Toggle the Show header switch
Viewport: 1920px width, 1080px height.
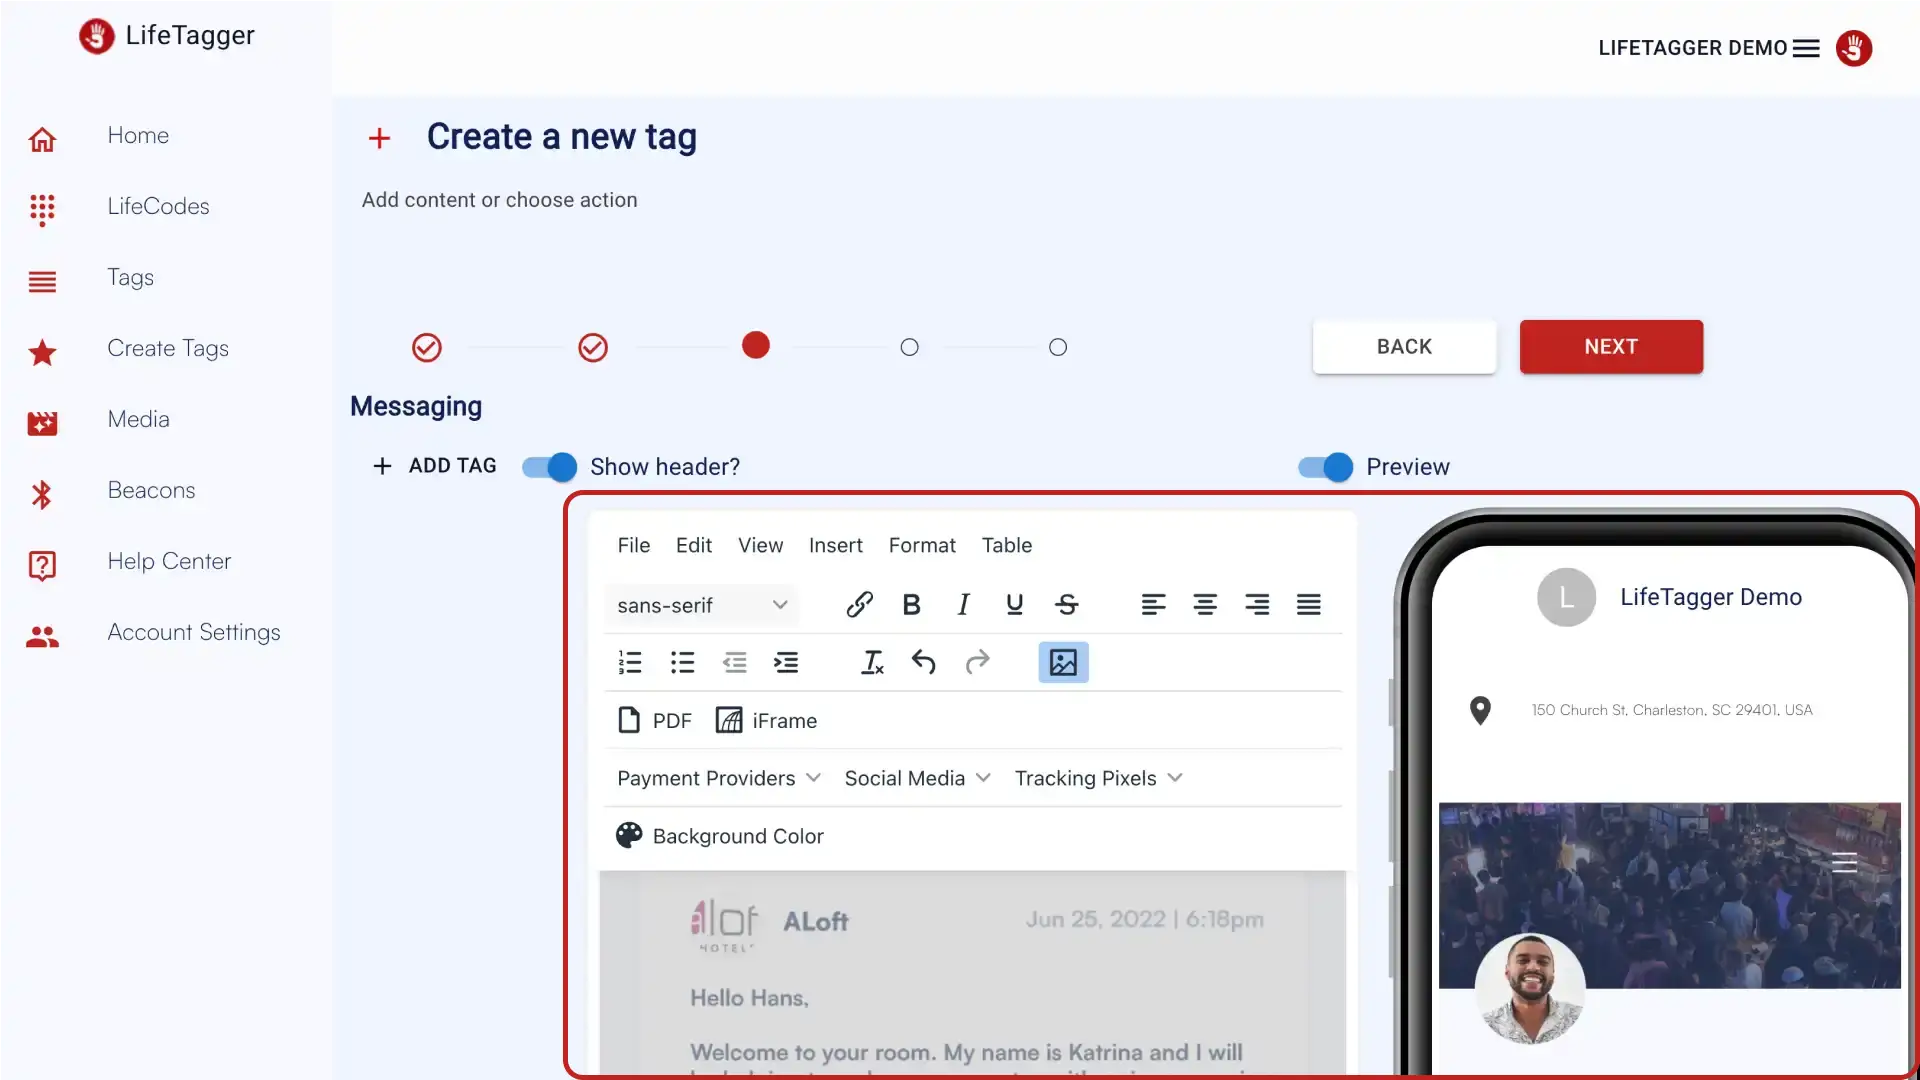click(550, 467)
